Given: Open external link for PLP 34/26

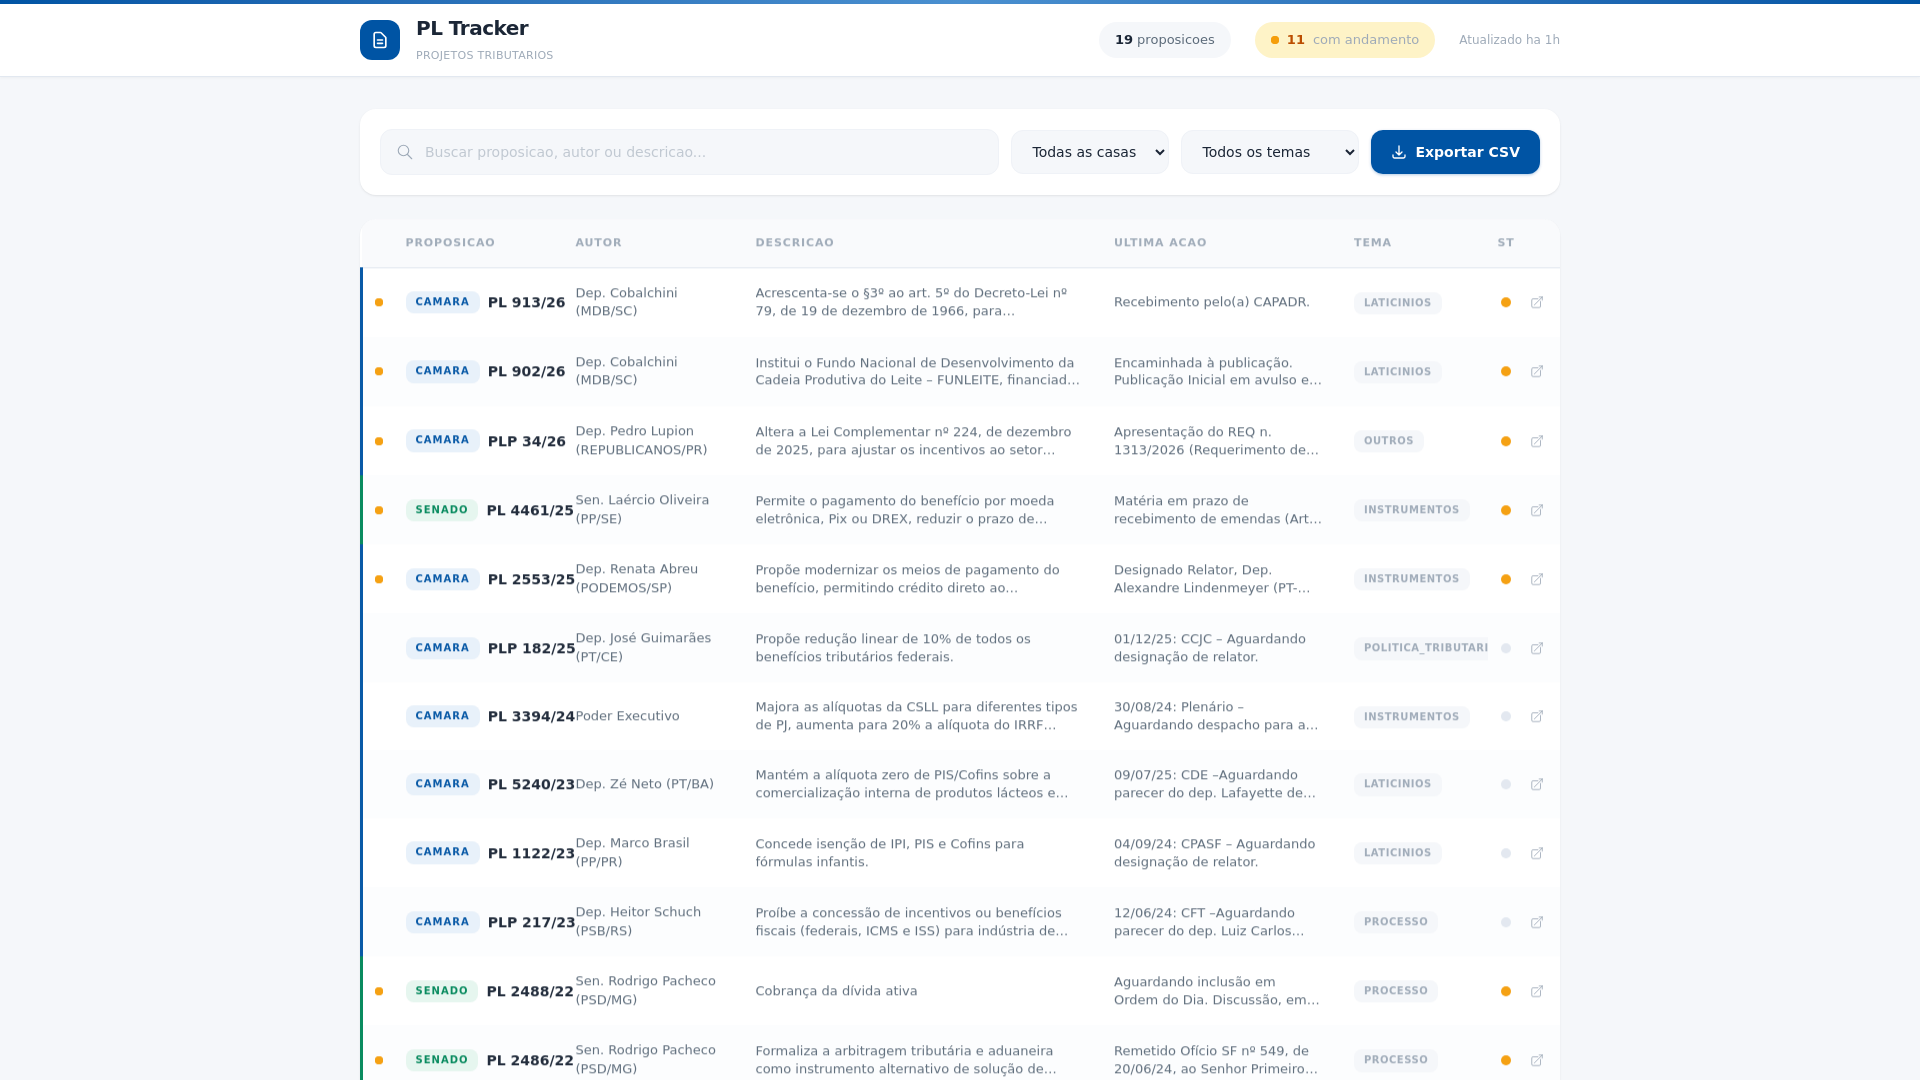Looking at the screenshot, I should 1537,441.
